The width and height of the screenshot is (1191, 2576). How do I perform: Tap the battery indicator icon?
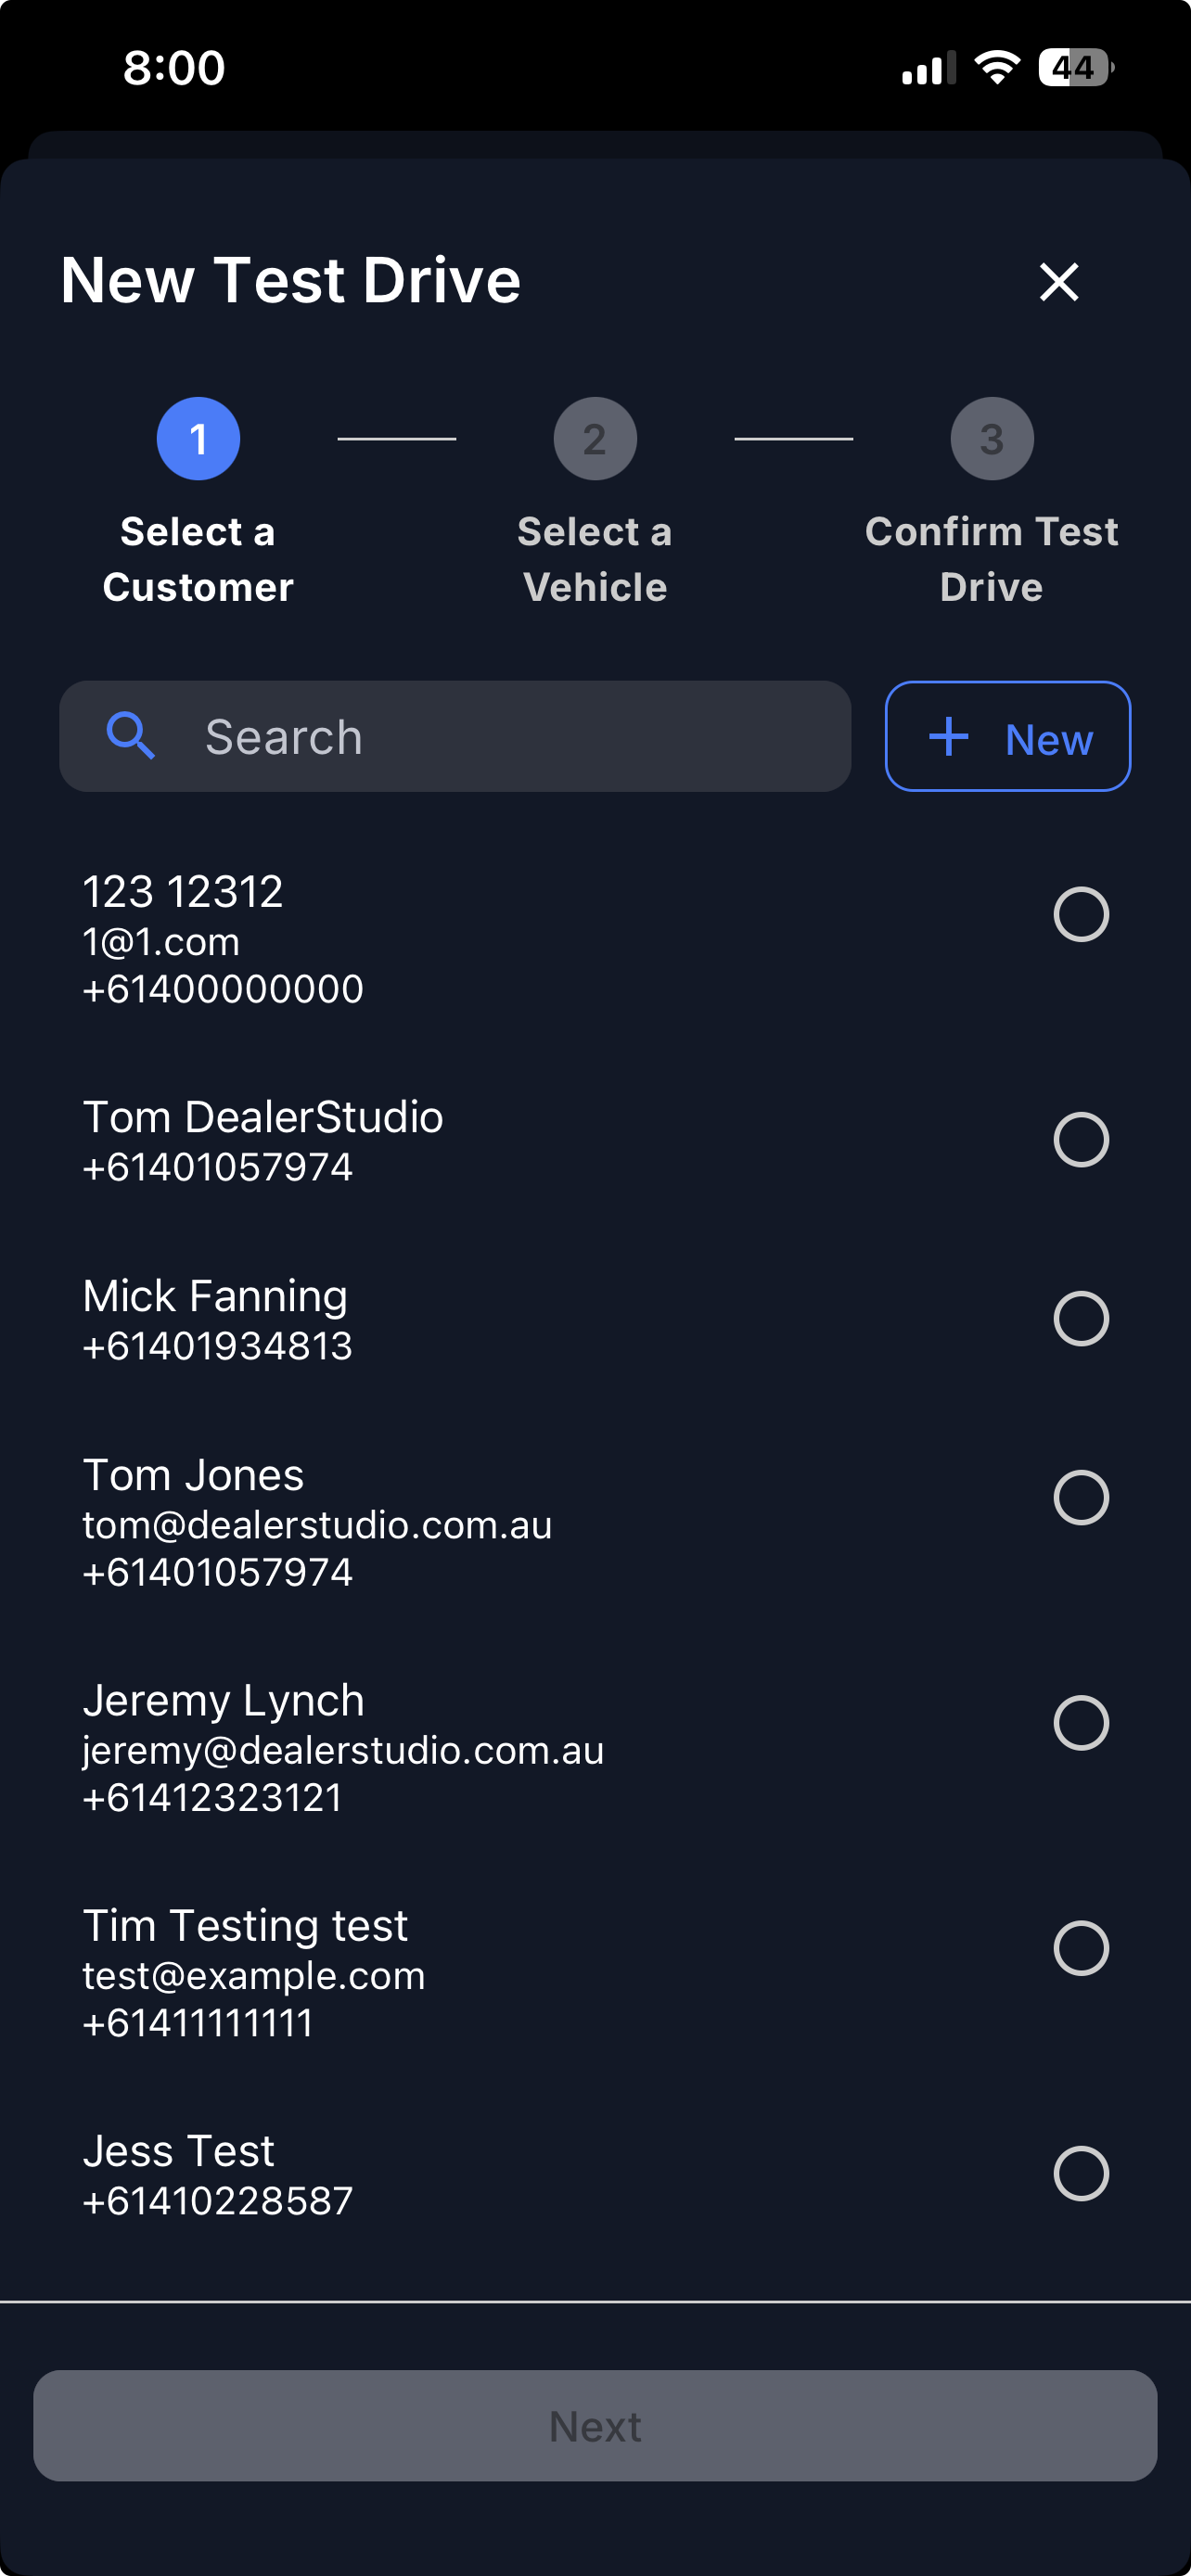coord(1075,68)
